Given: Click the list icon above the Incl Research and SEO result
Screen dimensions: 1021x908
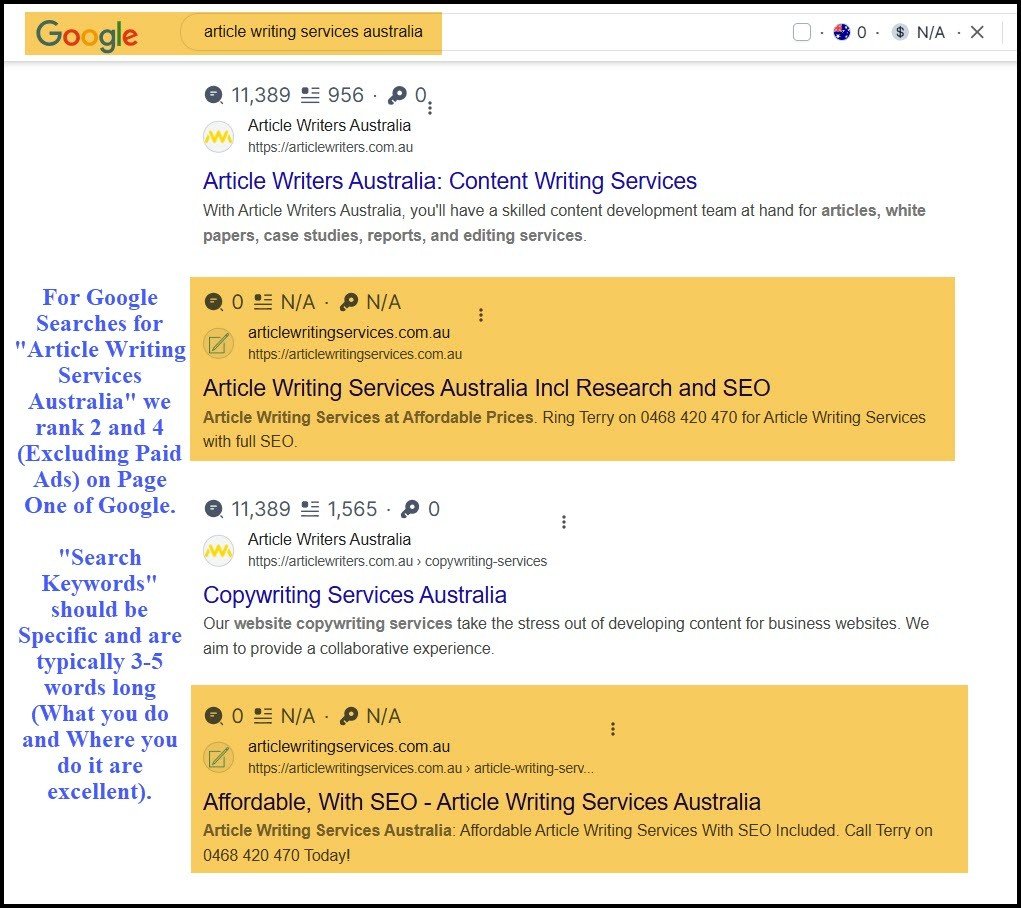Looking at the screenshot, I should (x=263, y=302).
